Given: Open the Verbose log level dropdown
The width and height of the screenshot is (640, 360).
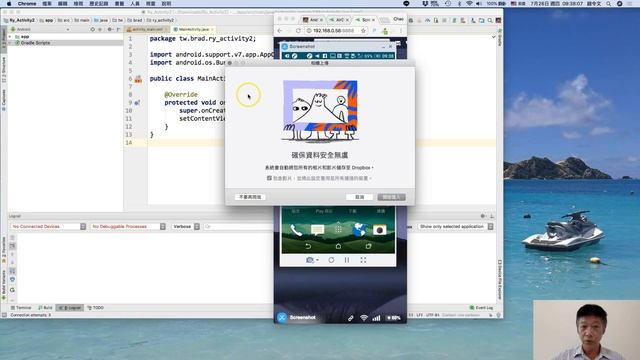Looking at the screenshot, I should coord(185,226).
